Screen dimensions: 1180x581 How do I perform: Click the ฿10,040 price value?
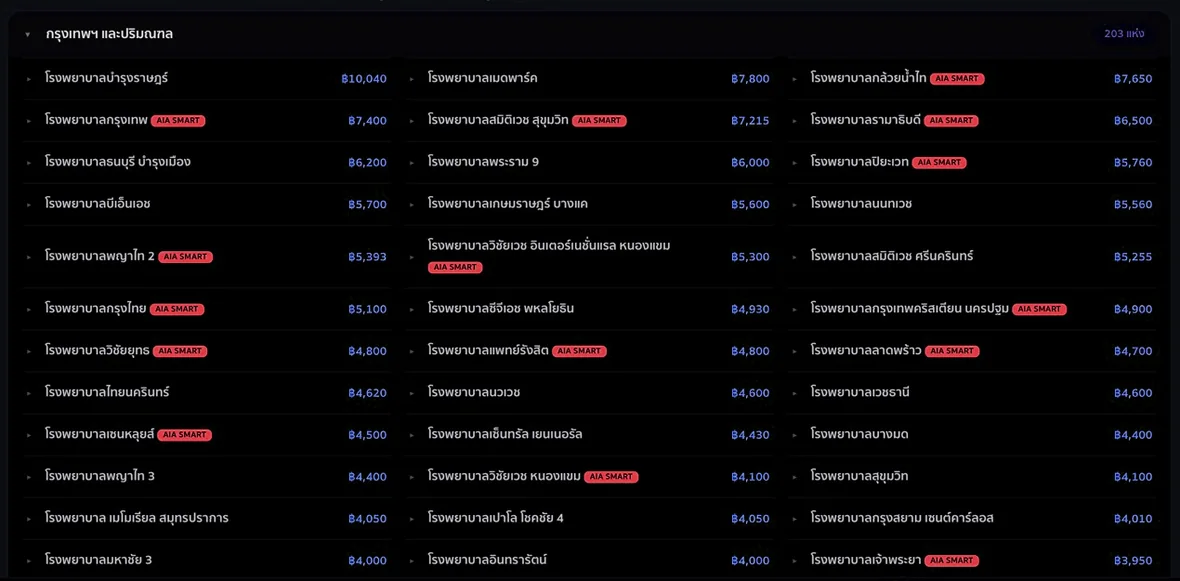(363, 78)
